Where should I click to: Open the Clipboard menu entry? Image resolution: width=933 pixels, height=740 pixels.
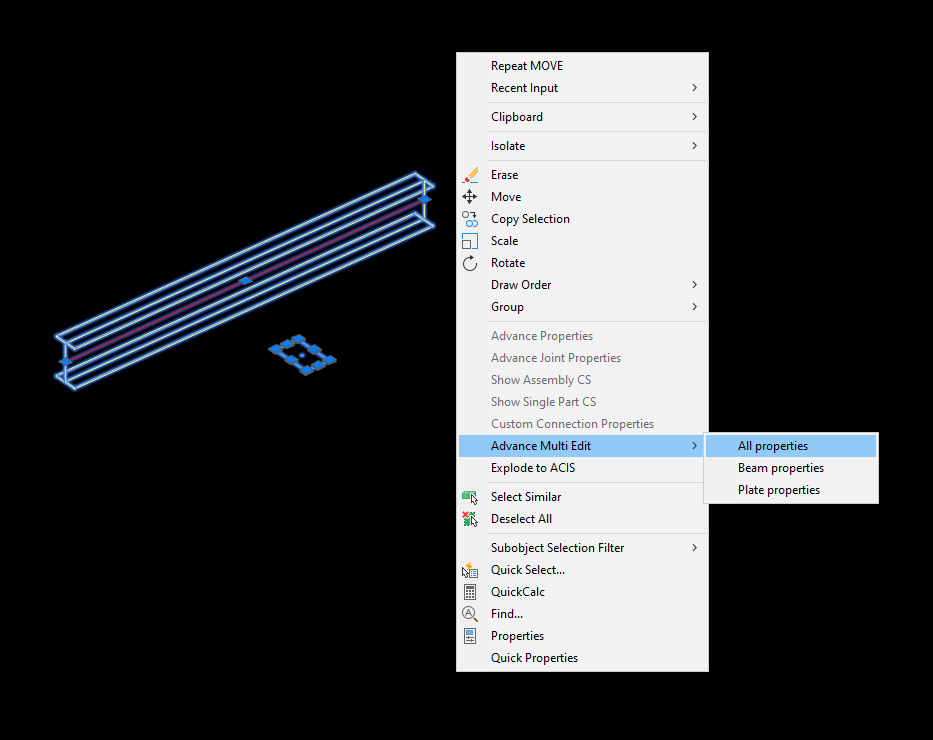(x=583, y=117)
